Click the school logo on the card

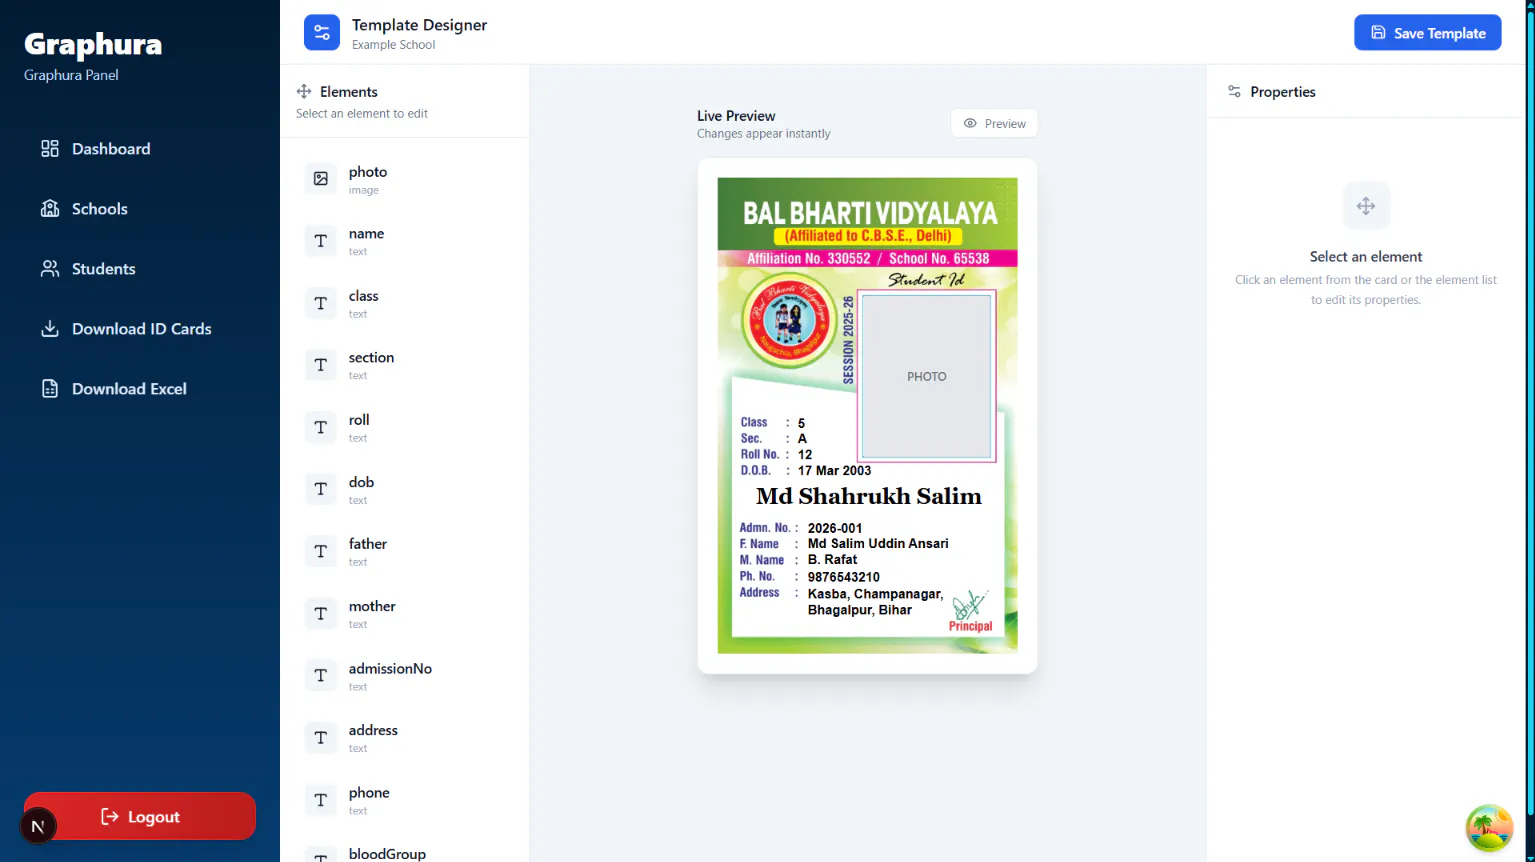click(x=790, y=319)
